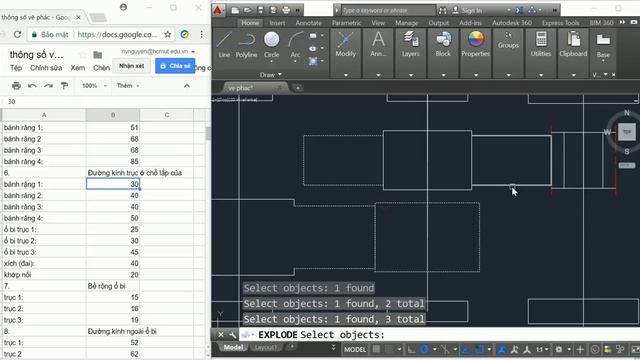Switch to the Insert ribbon tab
This screenshot has height=360, width=640.
(x=277, y=23)
